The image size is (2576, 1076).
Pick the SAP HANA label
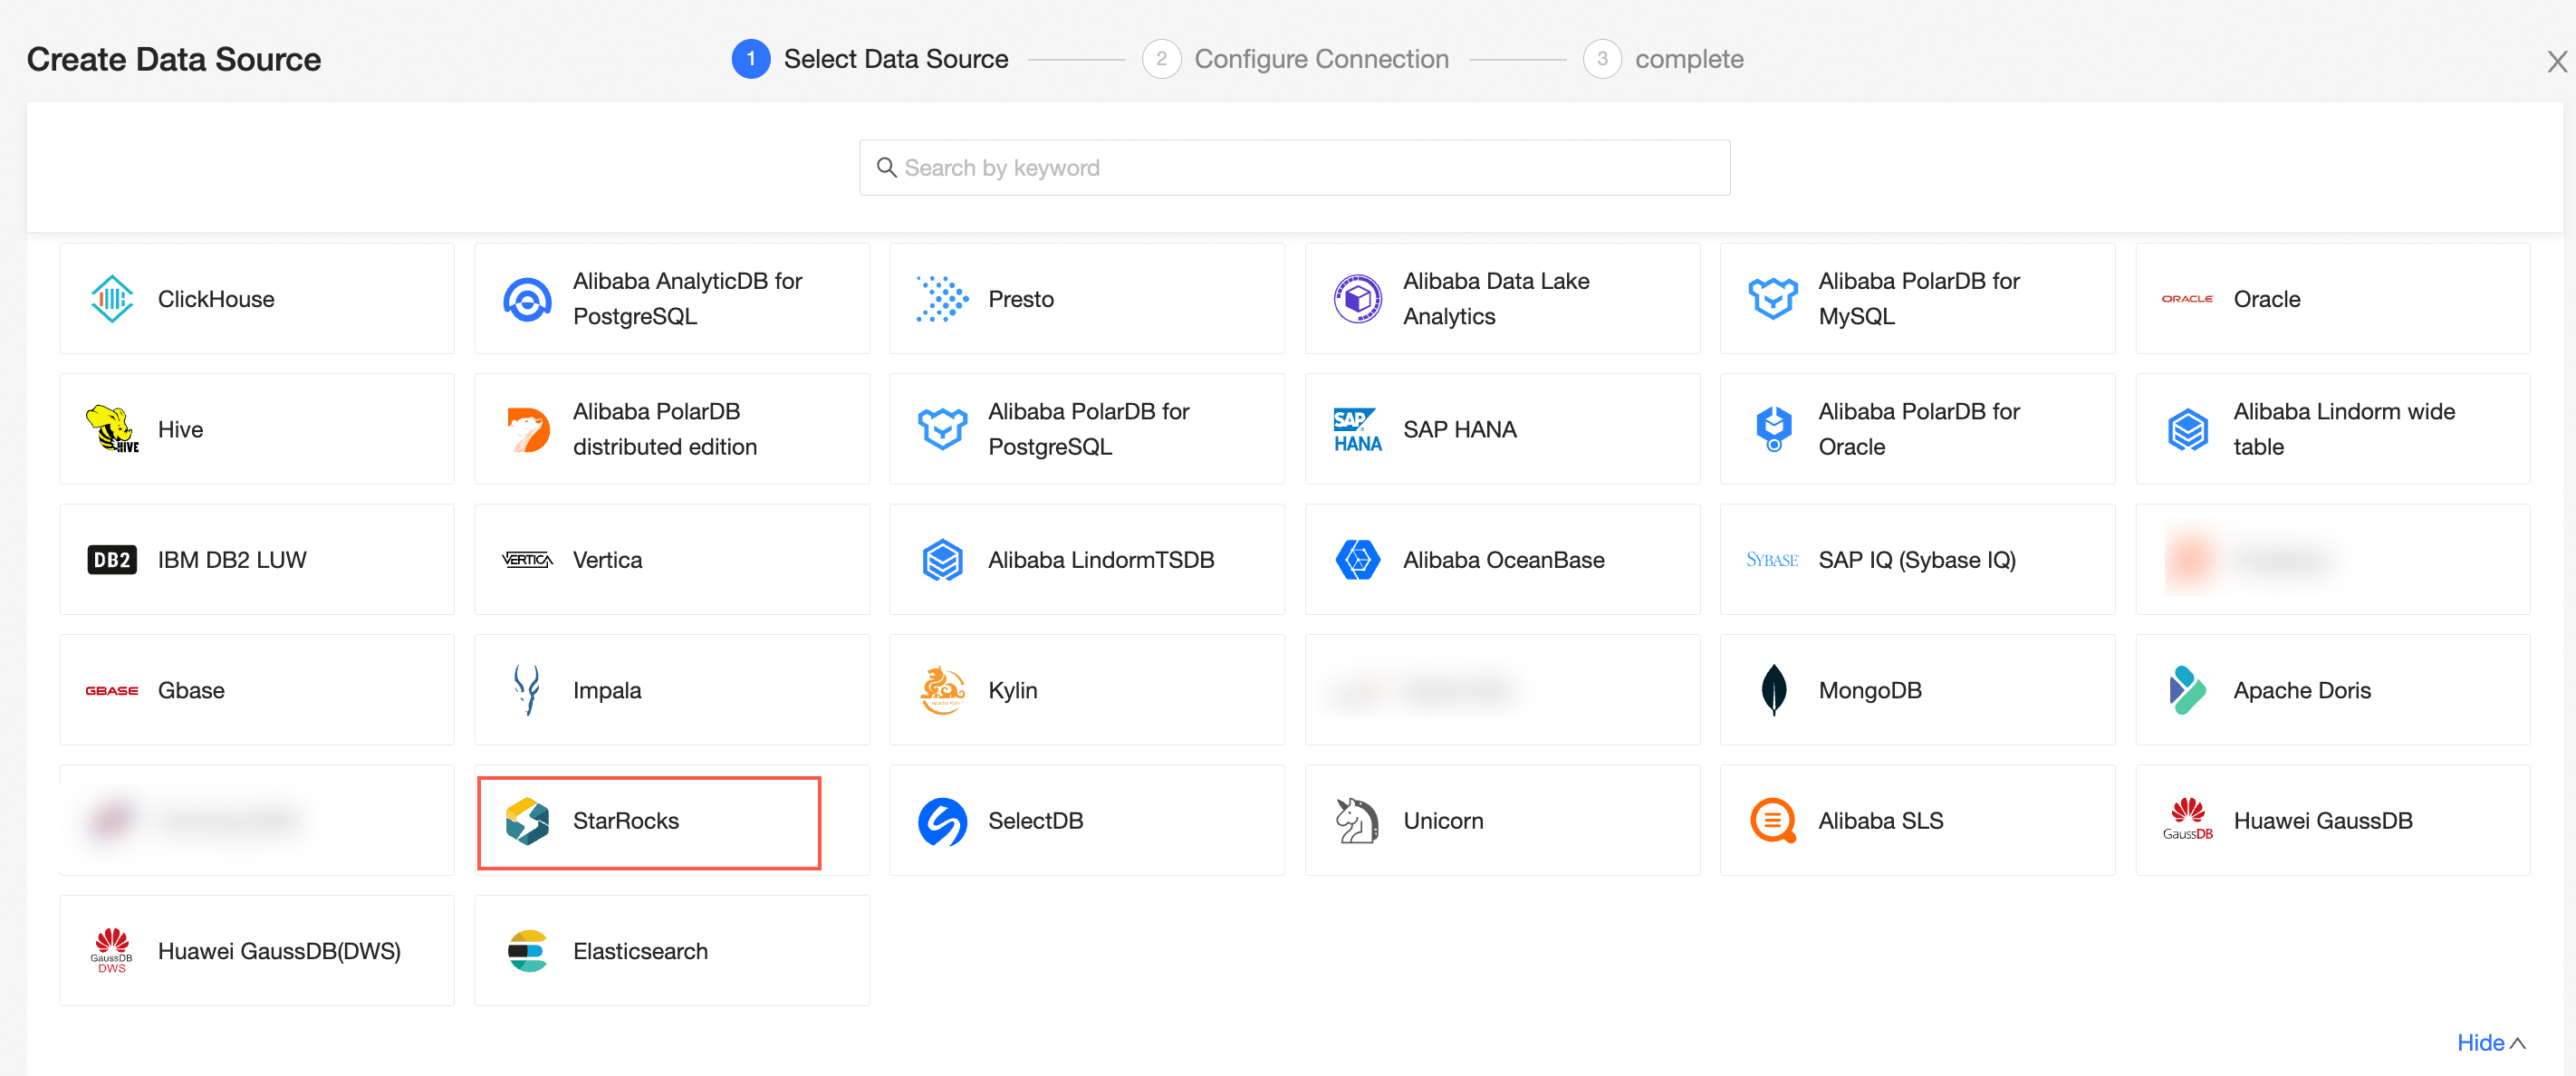pyautogui.click(x=1460, y=429)
